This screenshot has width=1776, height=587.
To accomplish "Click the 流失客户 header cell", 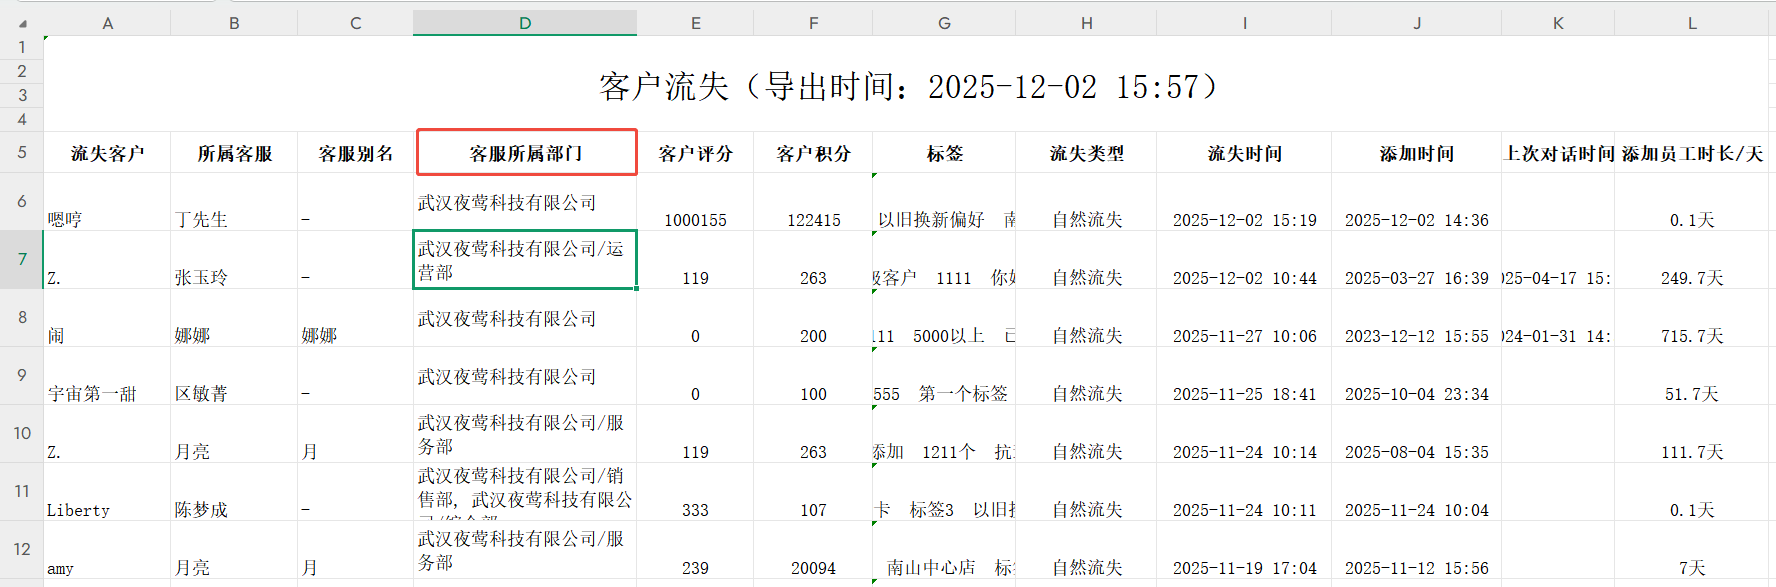I will pyautogui.click(x=107, y=153).
